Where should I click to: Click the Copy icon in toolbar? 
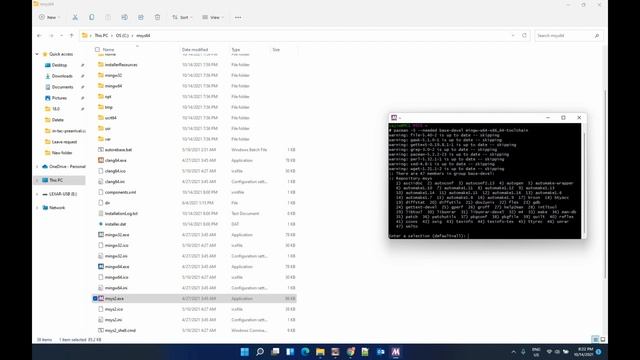pos(91,17)
